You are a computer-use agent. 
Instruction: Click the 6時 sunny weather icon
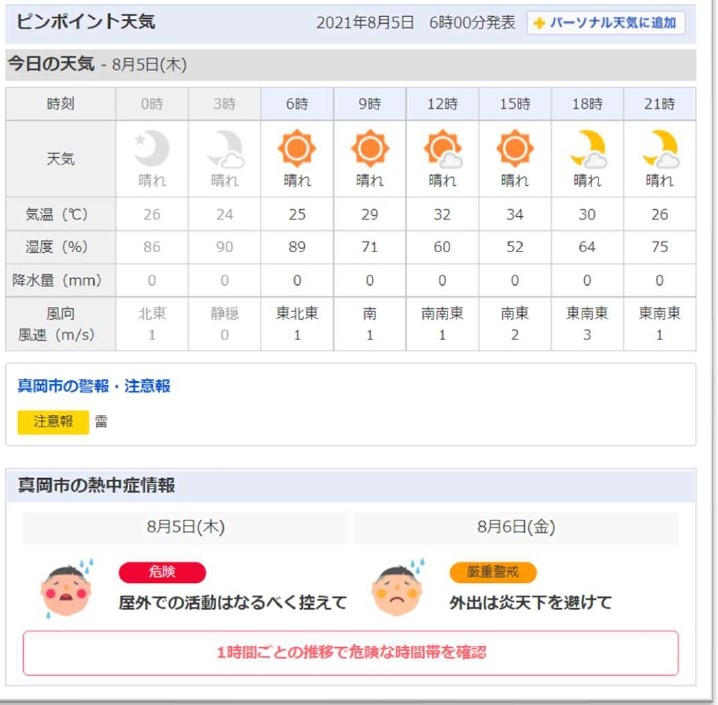click(x=297, y=149)
